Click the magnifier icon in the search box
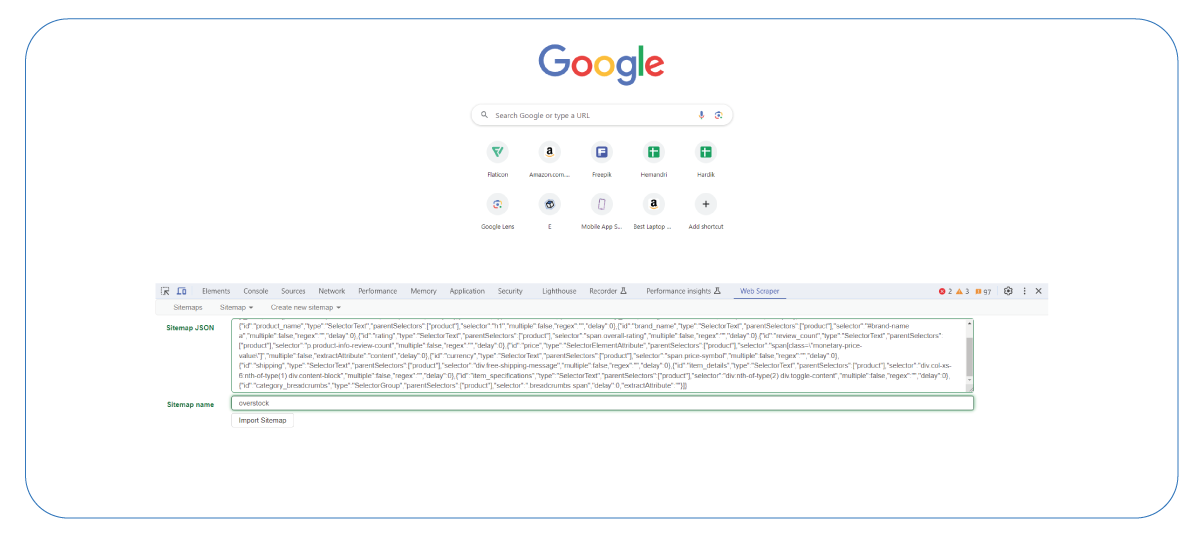The height and width of the screenshot is (534, 1203). (485, 115)
